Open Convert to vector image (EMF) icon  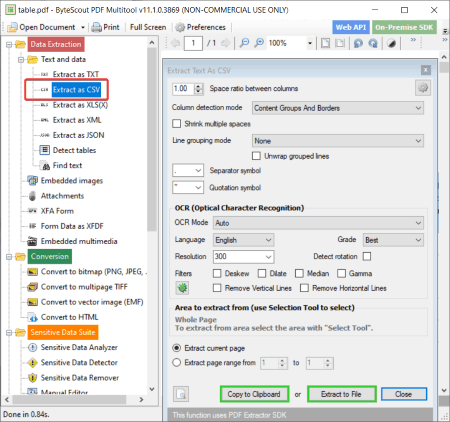(32, 302)
